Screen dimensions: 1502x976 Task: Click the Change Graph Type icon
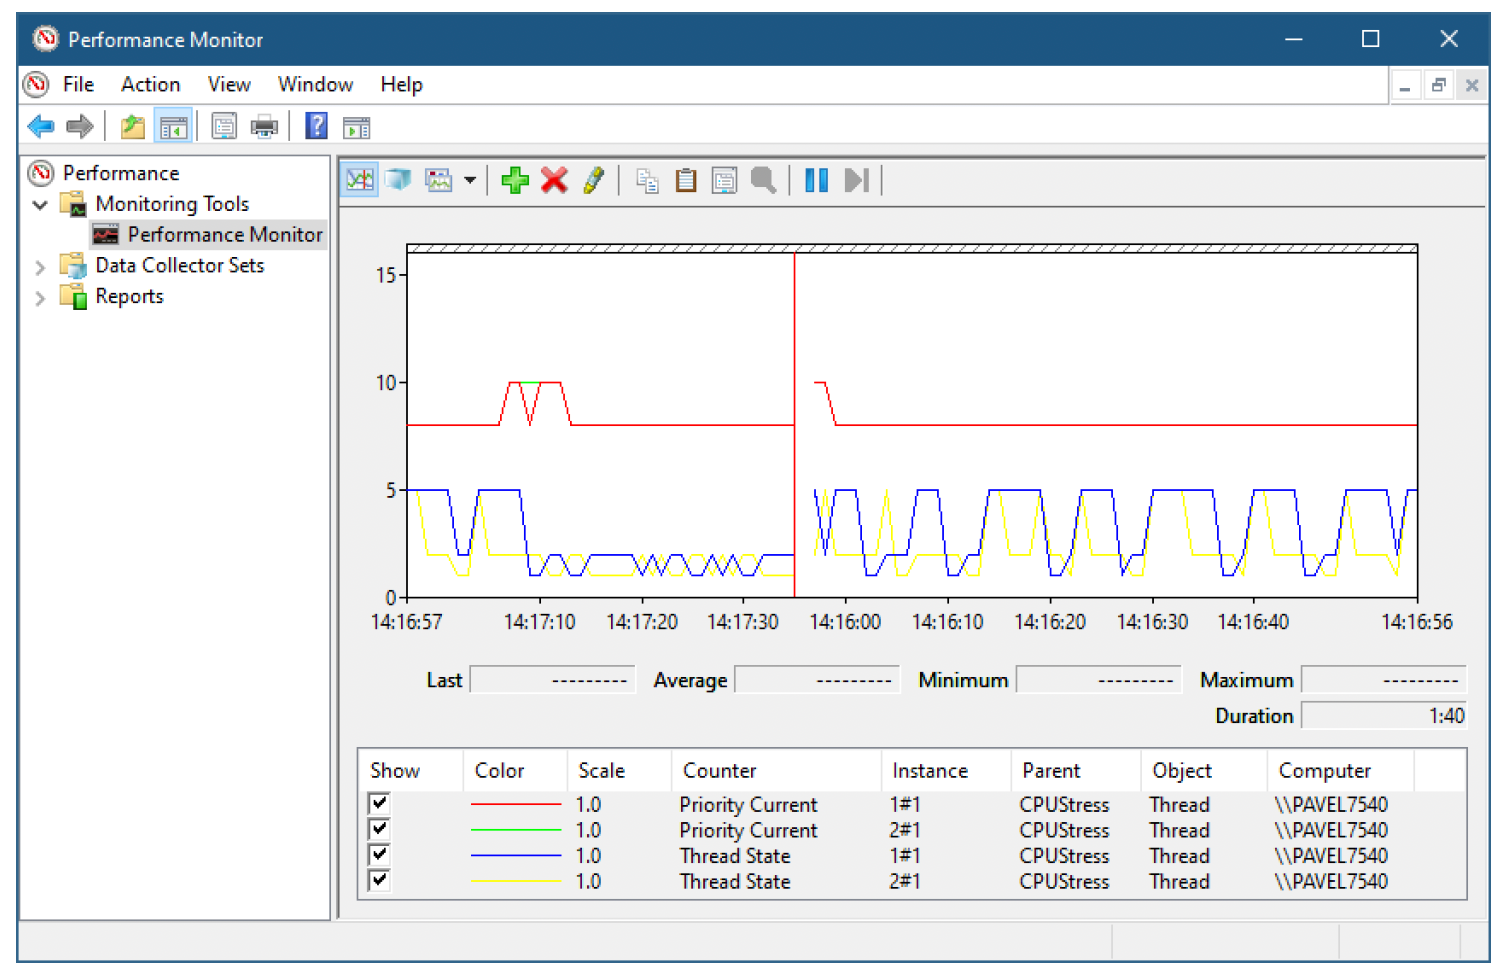click(439, 180)
